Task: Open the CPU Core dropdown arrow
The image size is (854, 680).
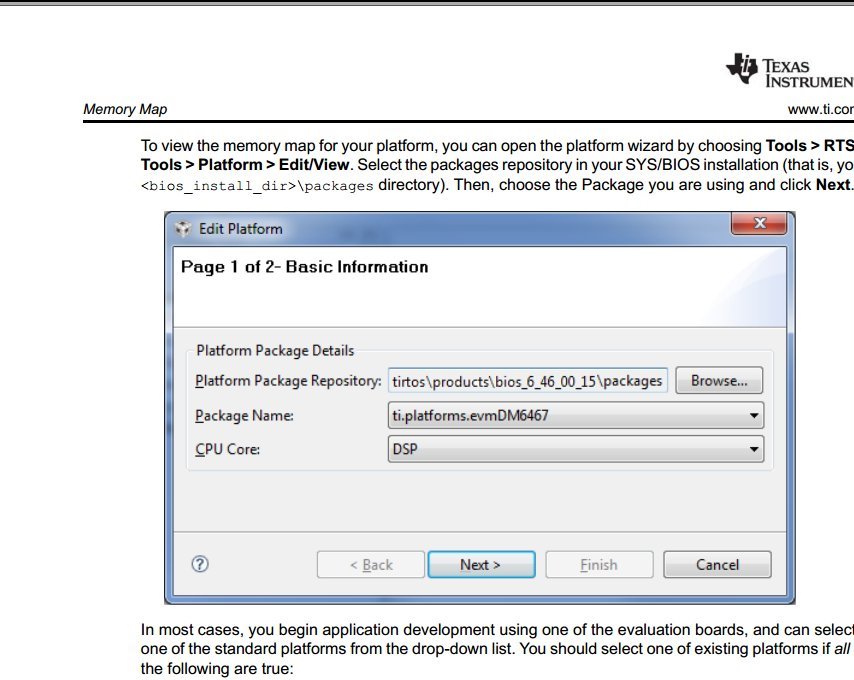Action: point(754,449)
